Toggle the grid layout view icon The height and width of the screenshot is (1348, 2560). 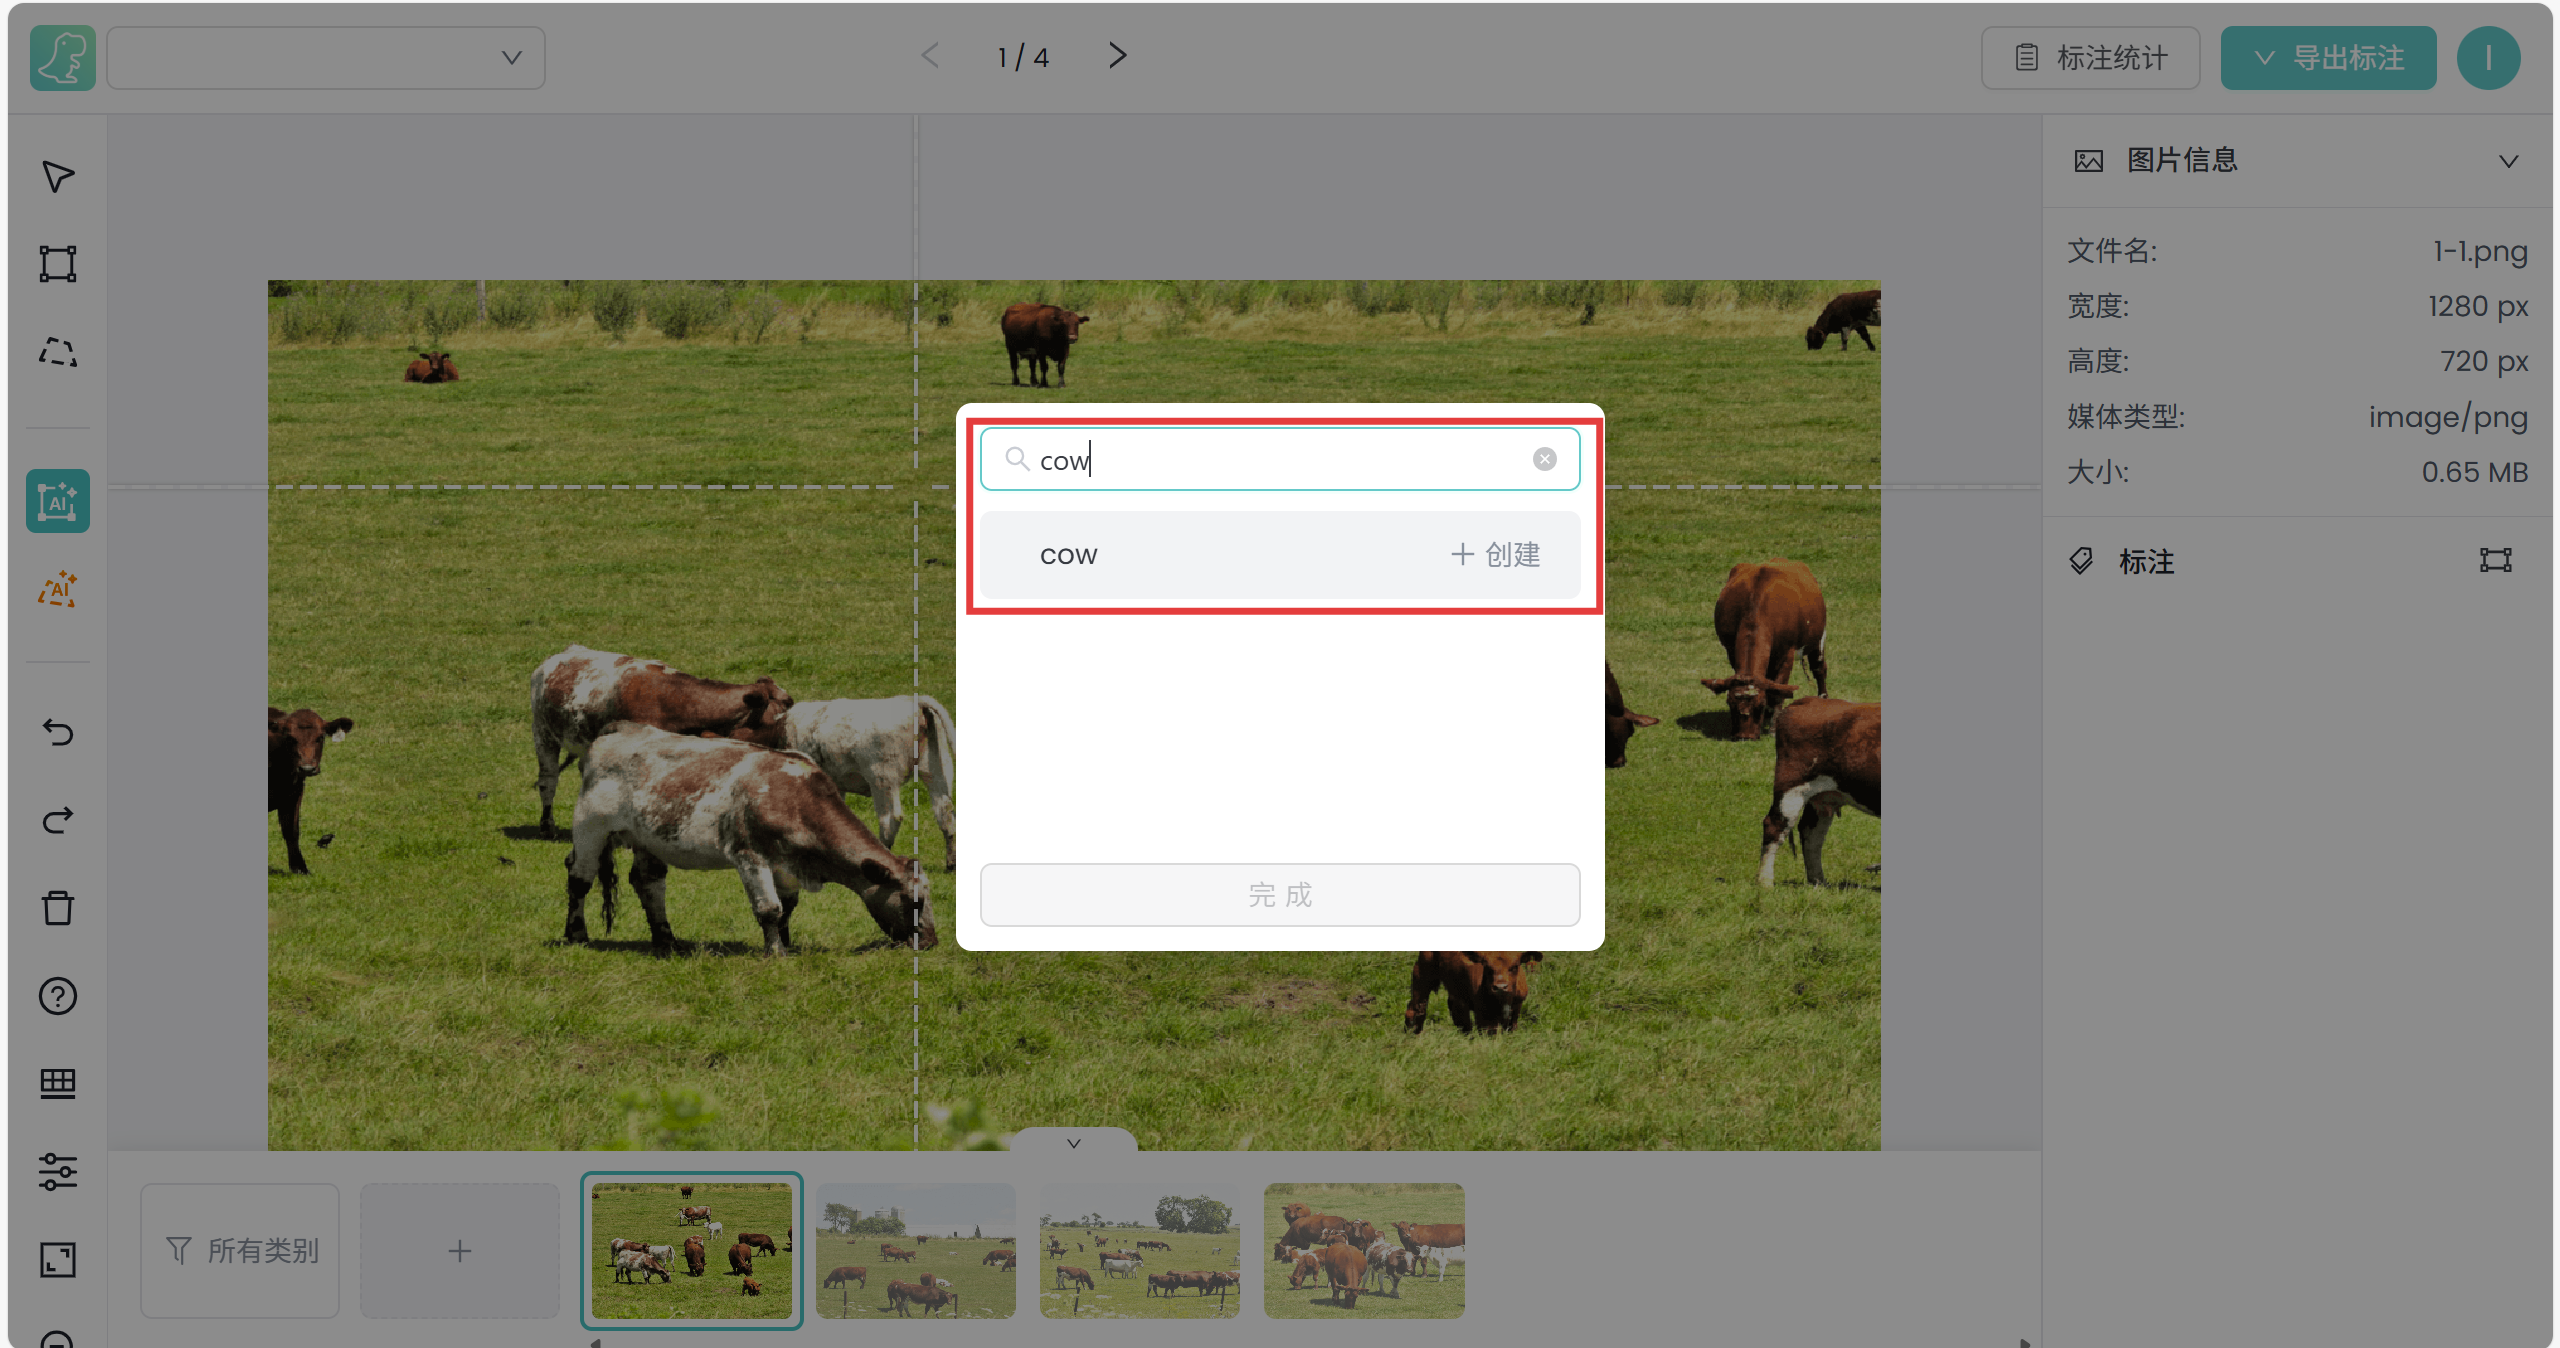pos(58,1084)
